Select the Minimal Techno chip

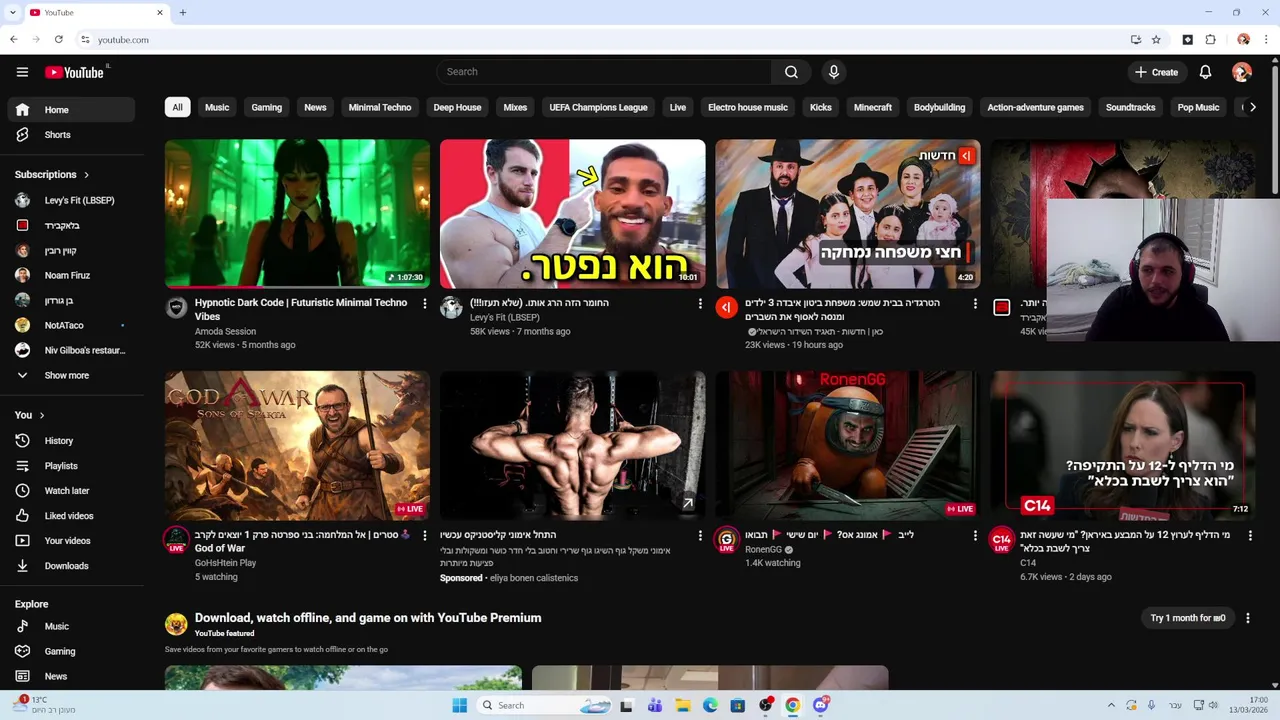pos(380,107)
